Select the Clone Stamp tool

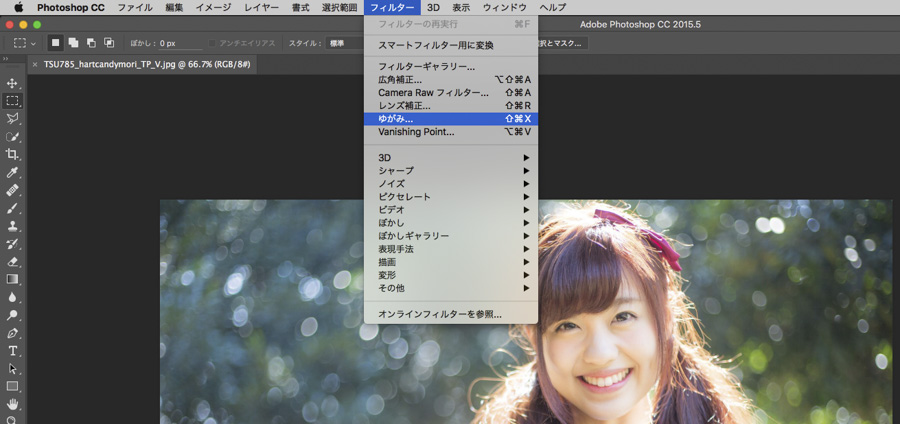click(12, 225)
